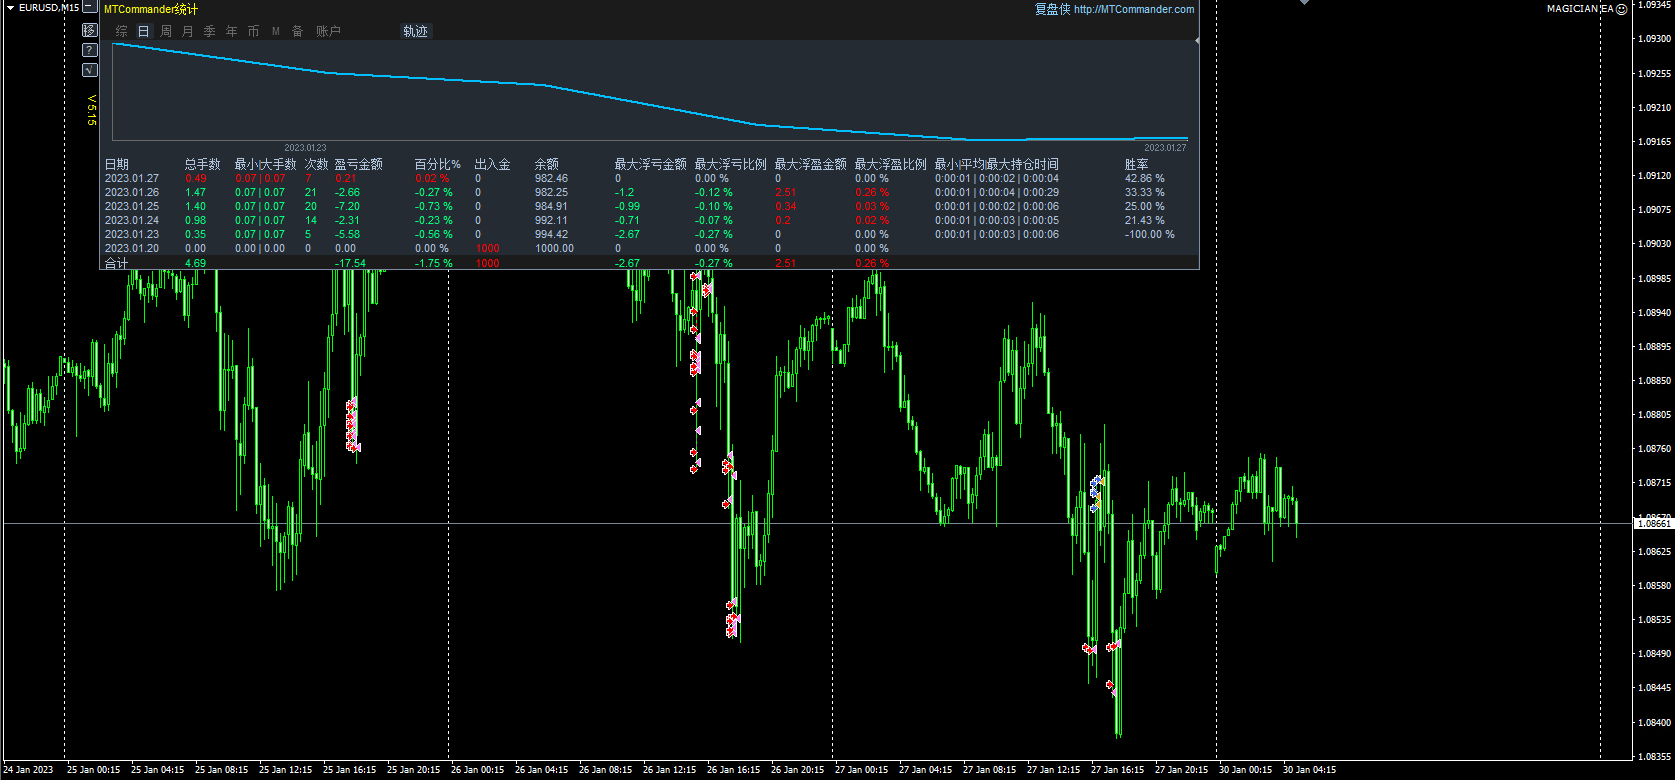This screenshot has width=1675, height=780.
Task: Open the http://MTCommander.com link
Action: [x=1134, y=9]
